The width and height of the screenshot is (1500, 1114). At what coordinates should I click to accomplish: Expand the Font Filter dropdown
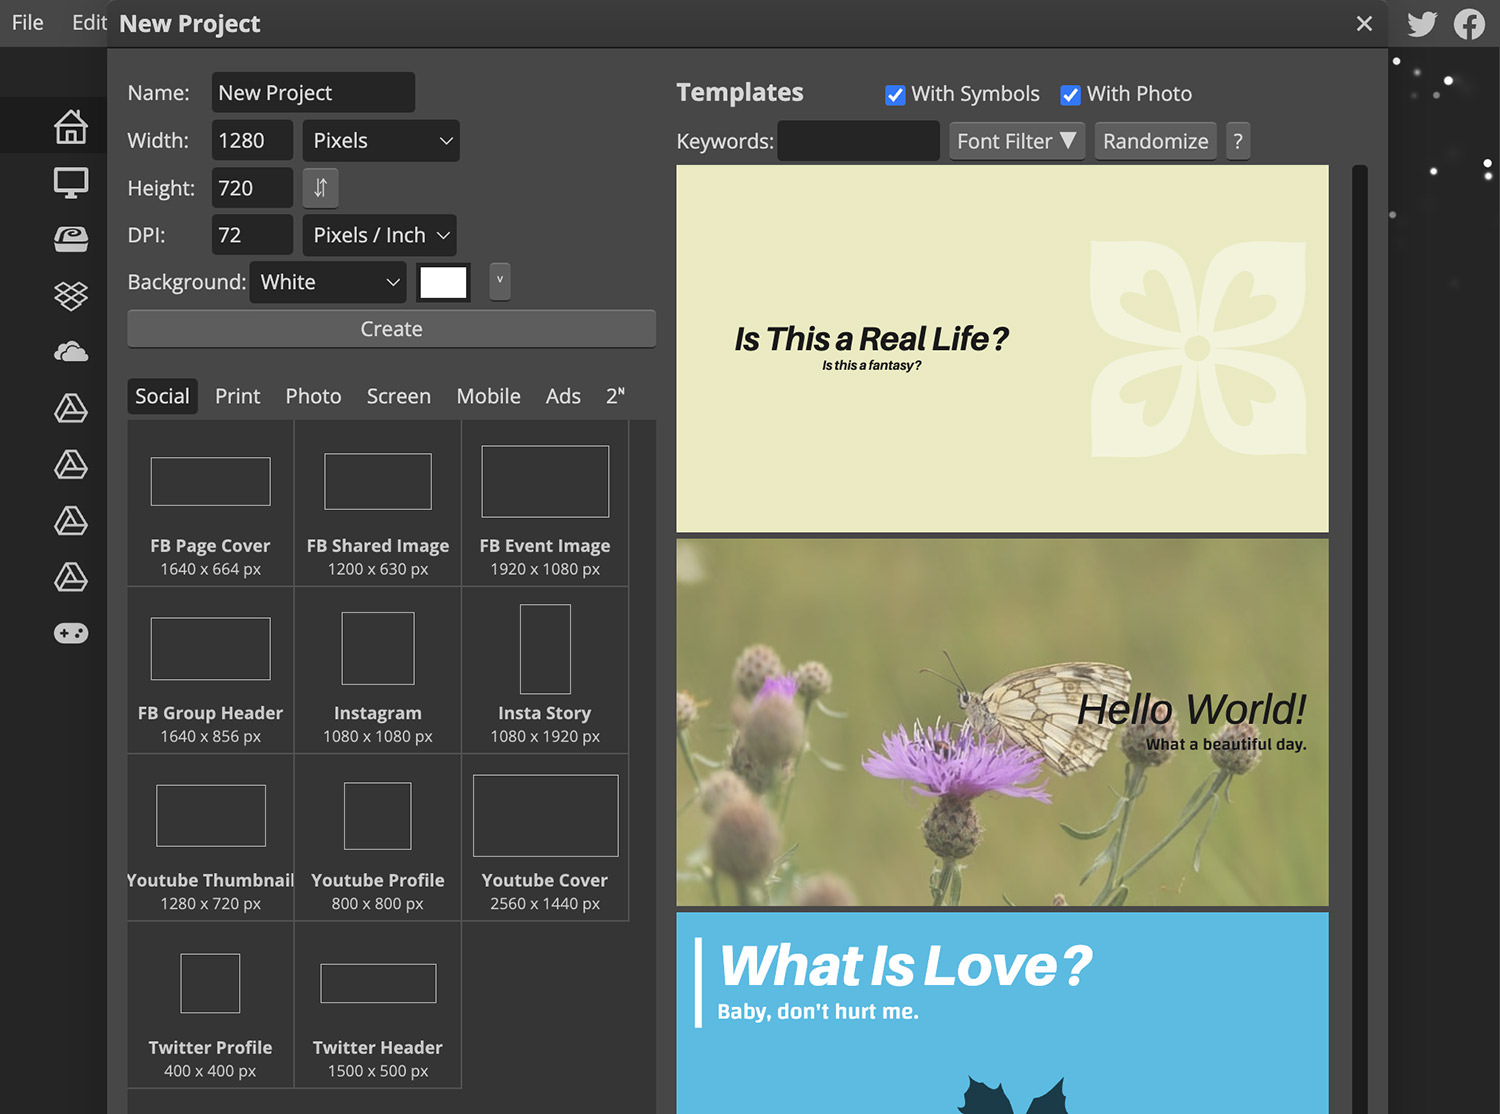pyautogui.click(x=1016, y=141)
